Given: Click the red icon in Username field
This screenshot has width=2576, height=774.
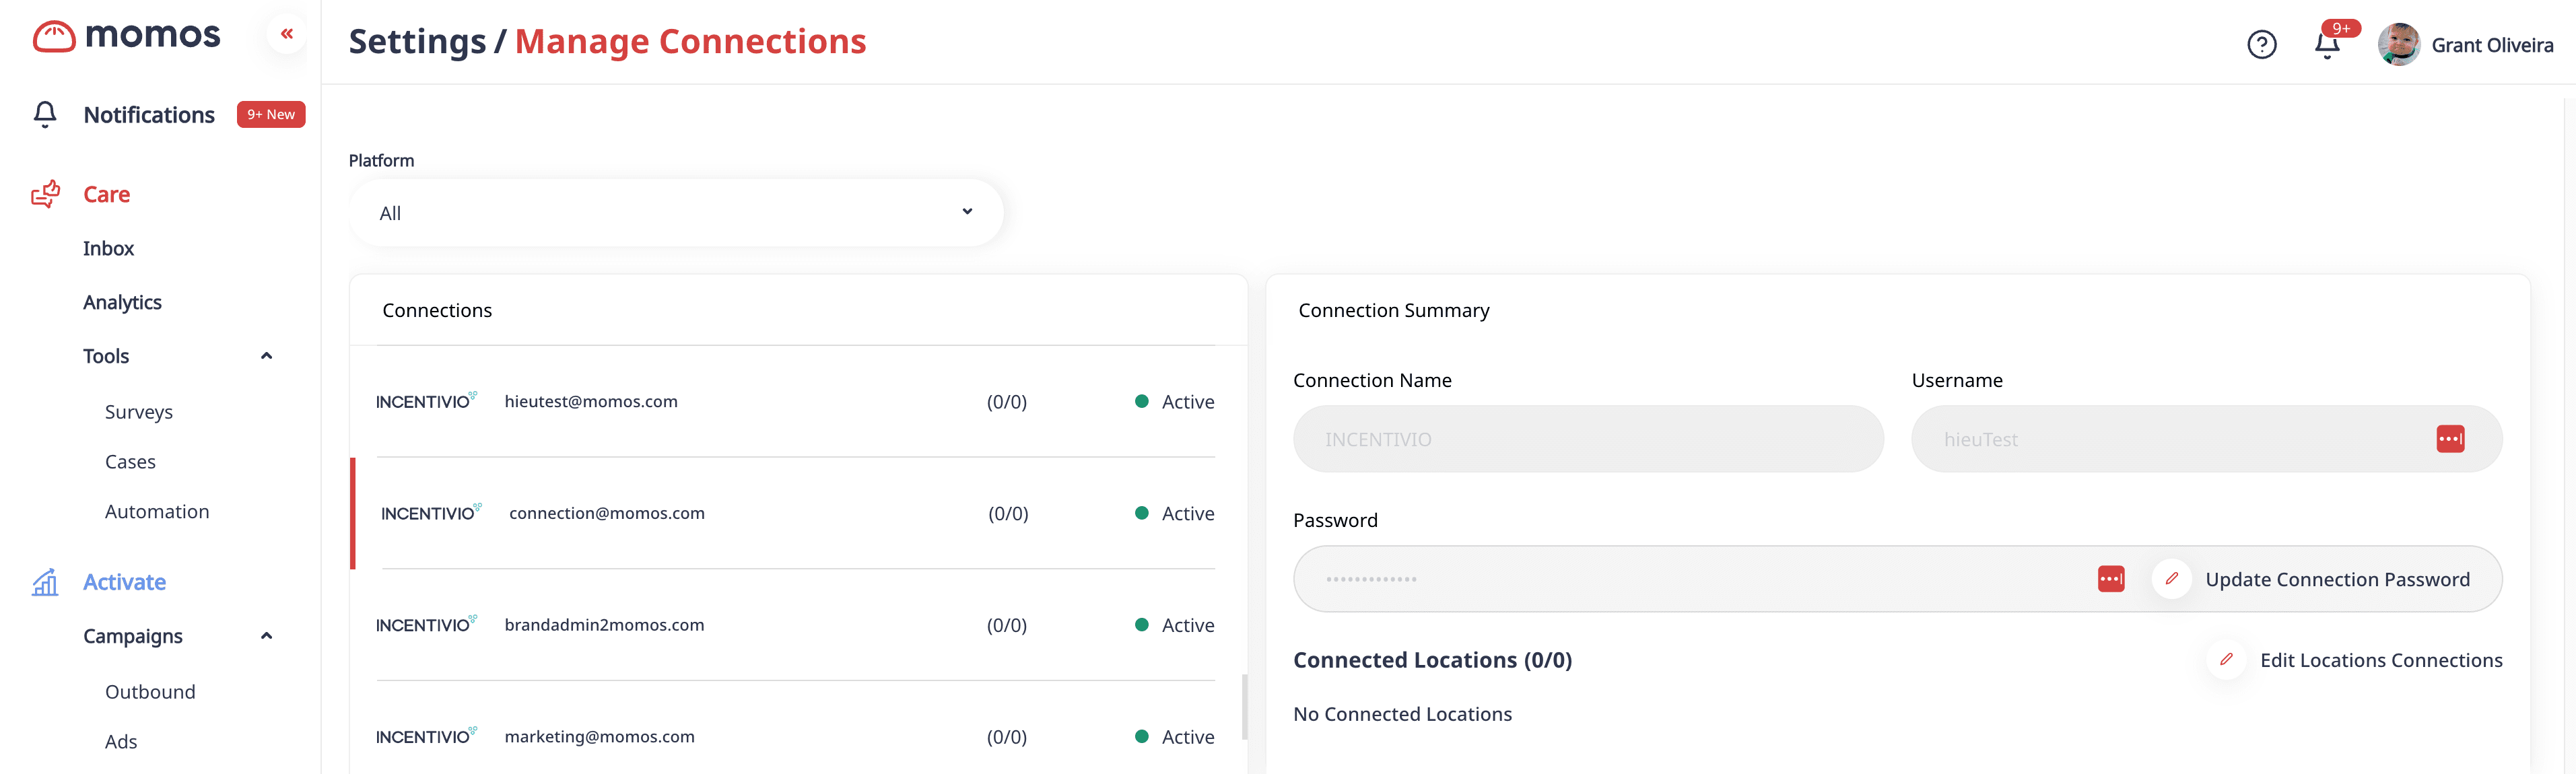Looking at the screenshot, I should [x=2450, y=439].
